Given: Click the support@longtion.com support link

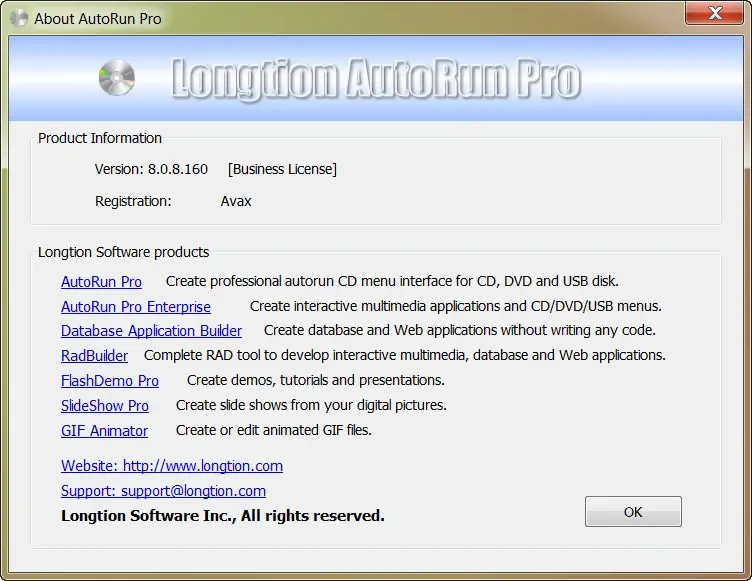Looking at the screenshot, I should [163, 491].
